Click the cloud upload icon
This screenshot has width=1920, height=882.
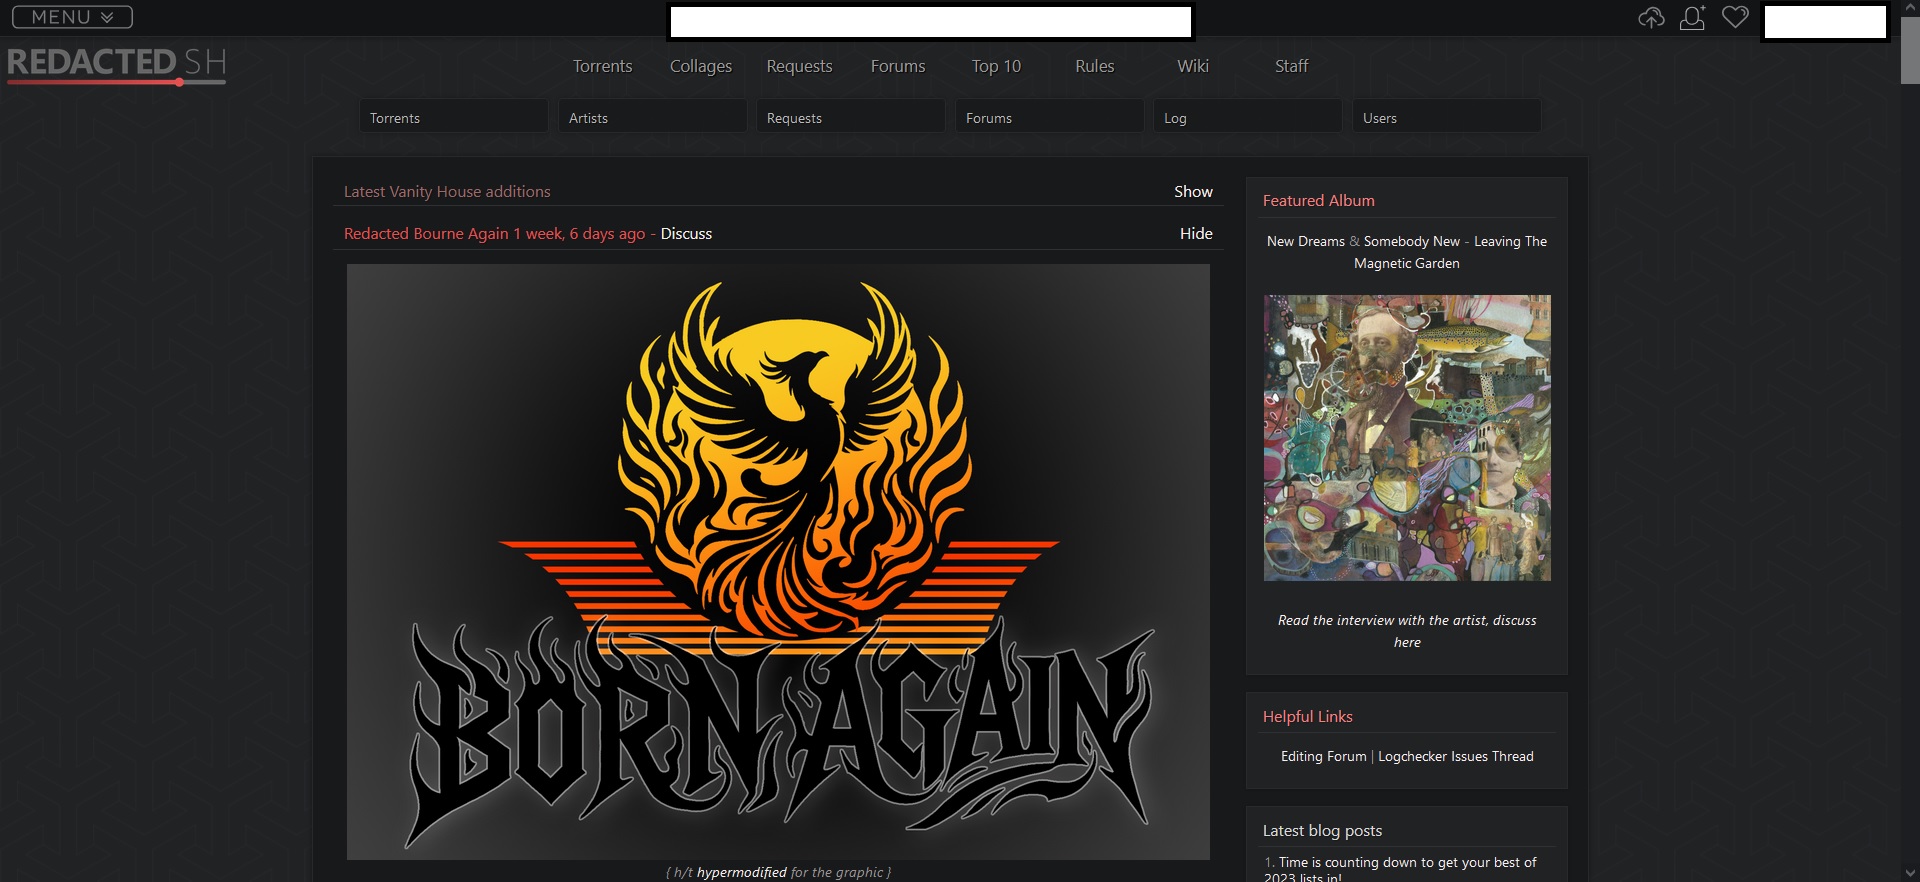pos(1651,18)
